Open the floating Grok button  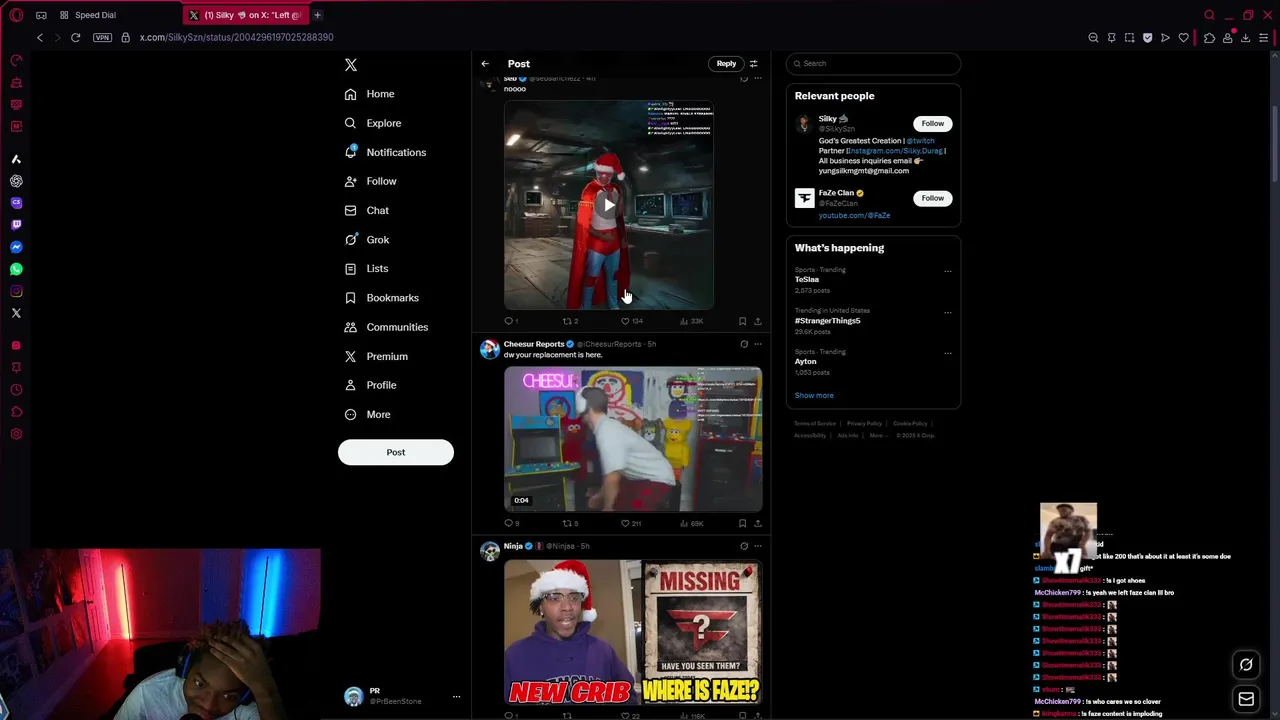coord(1246,665)
